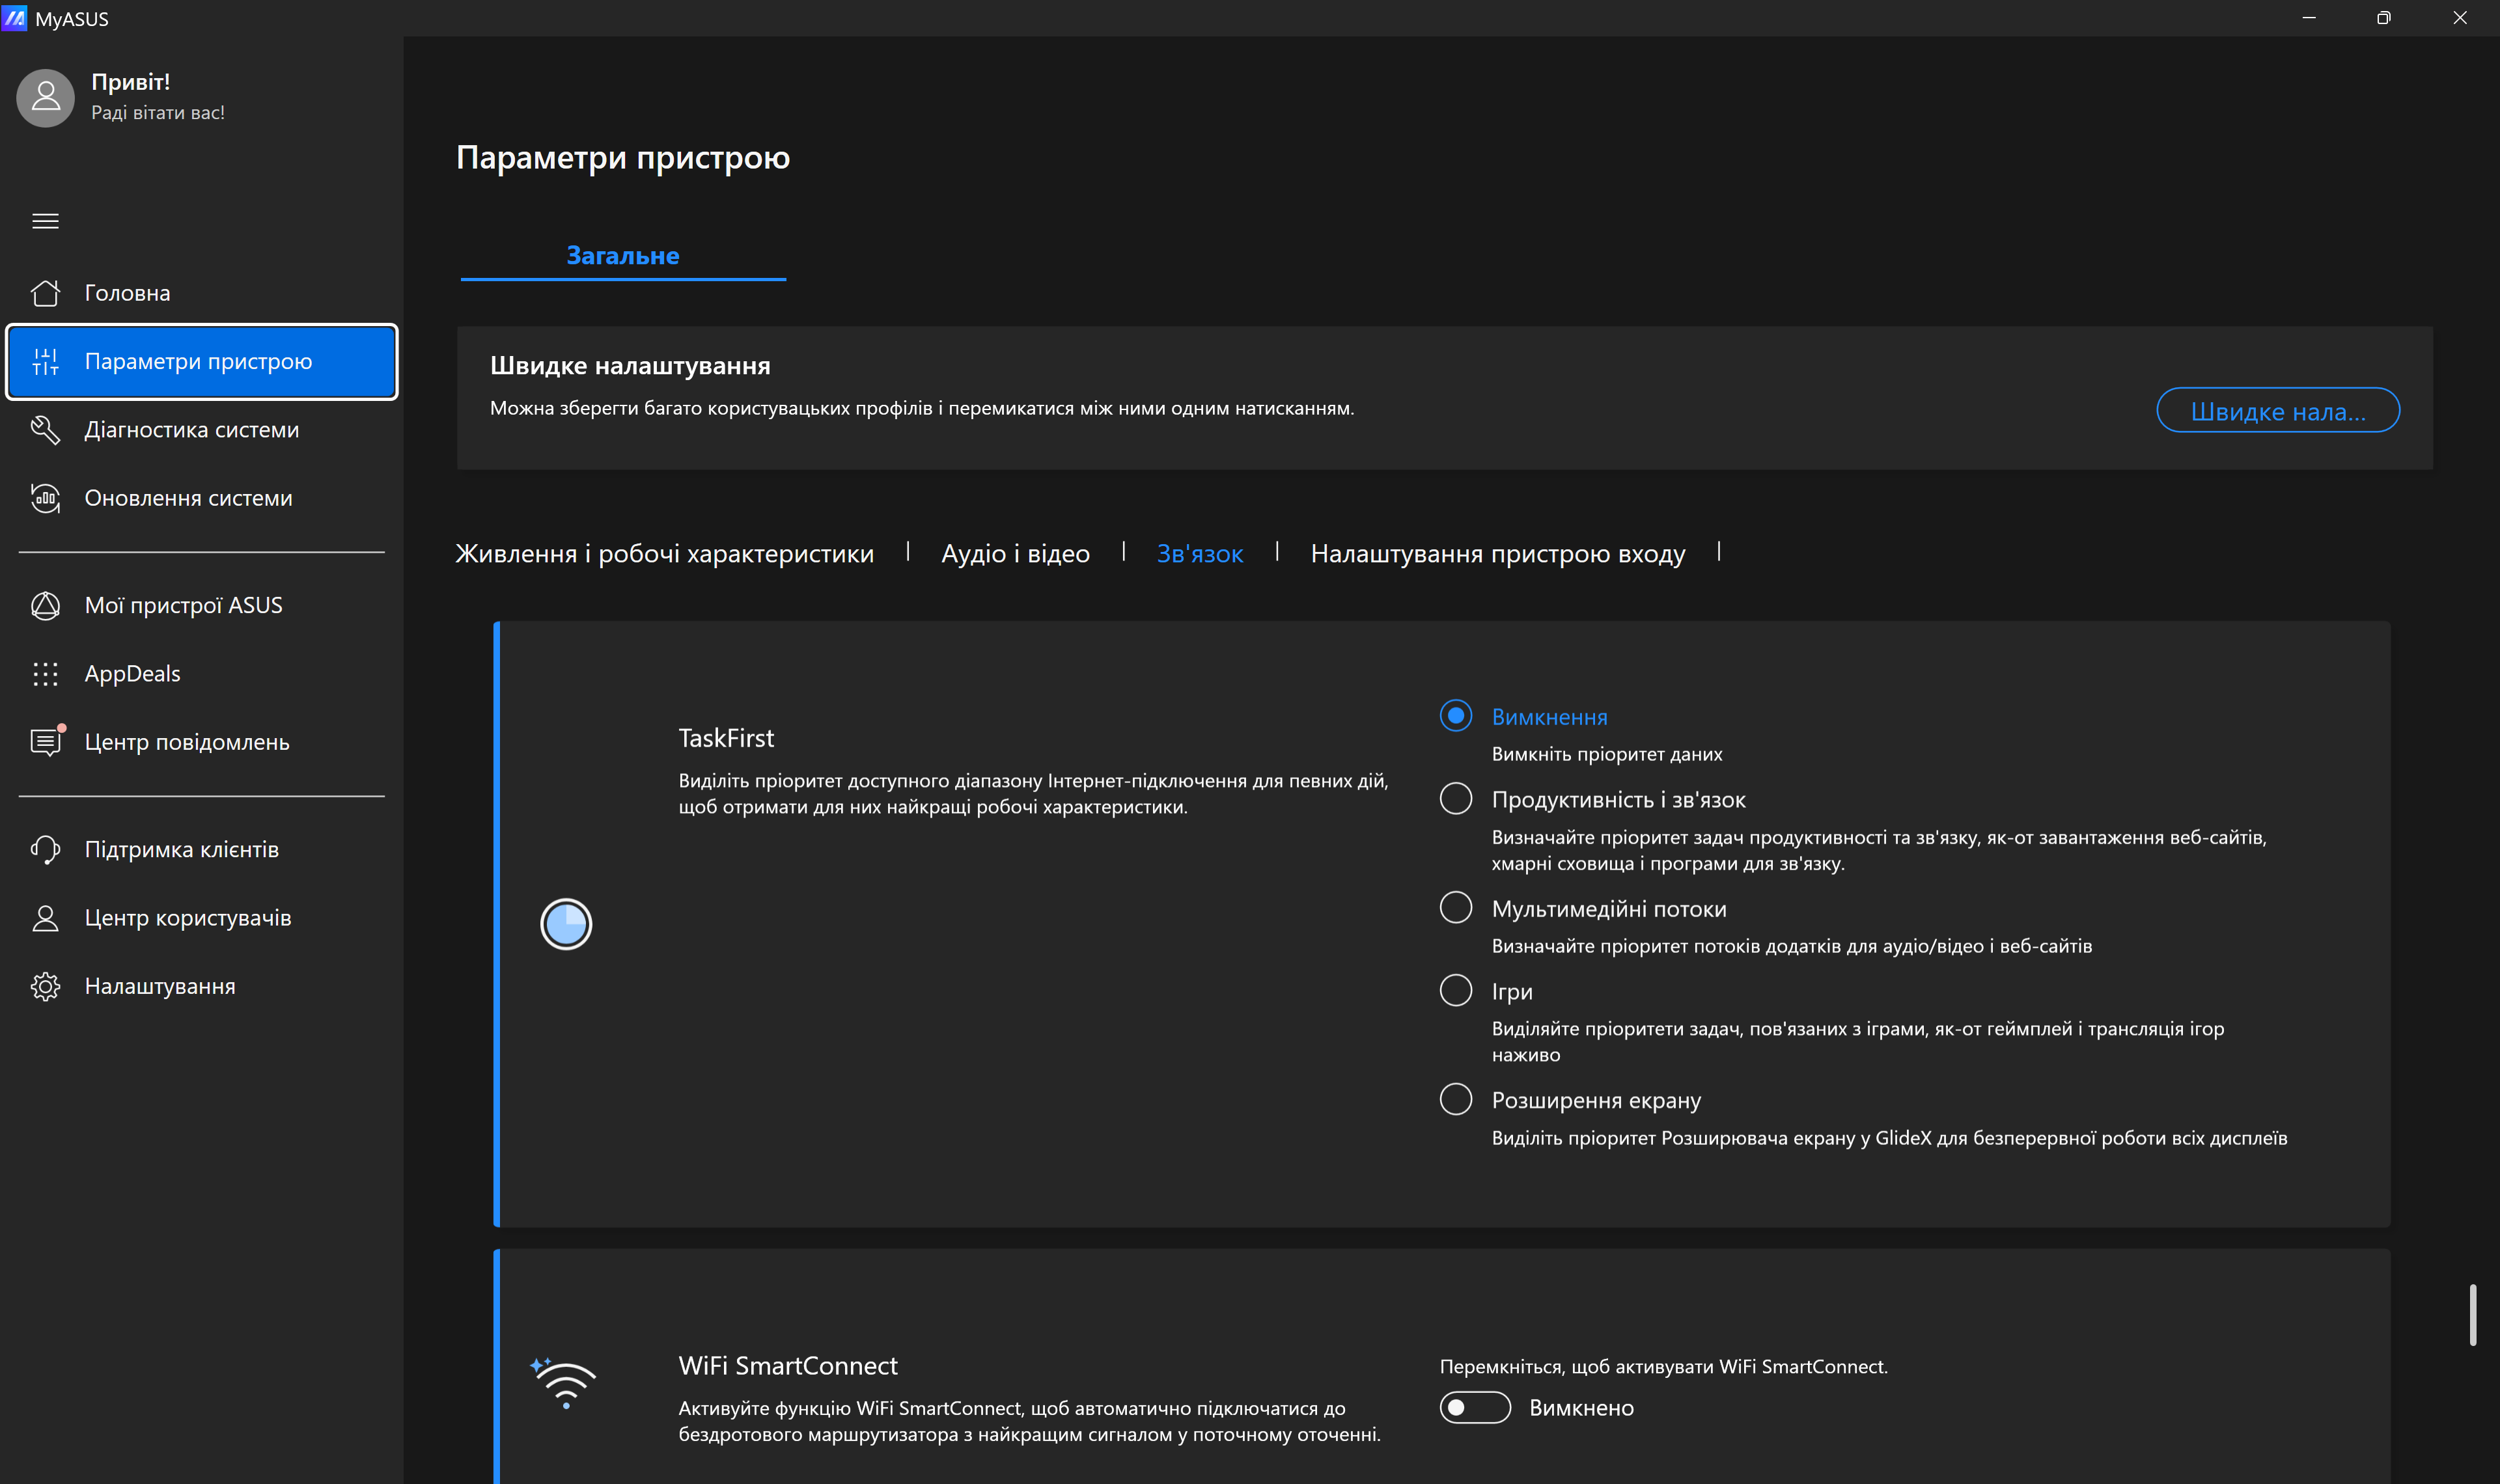Open Головна via home icon
The width and height of the screenshot is (2500, 1484).
[x=45, y=293]
